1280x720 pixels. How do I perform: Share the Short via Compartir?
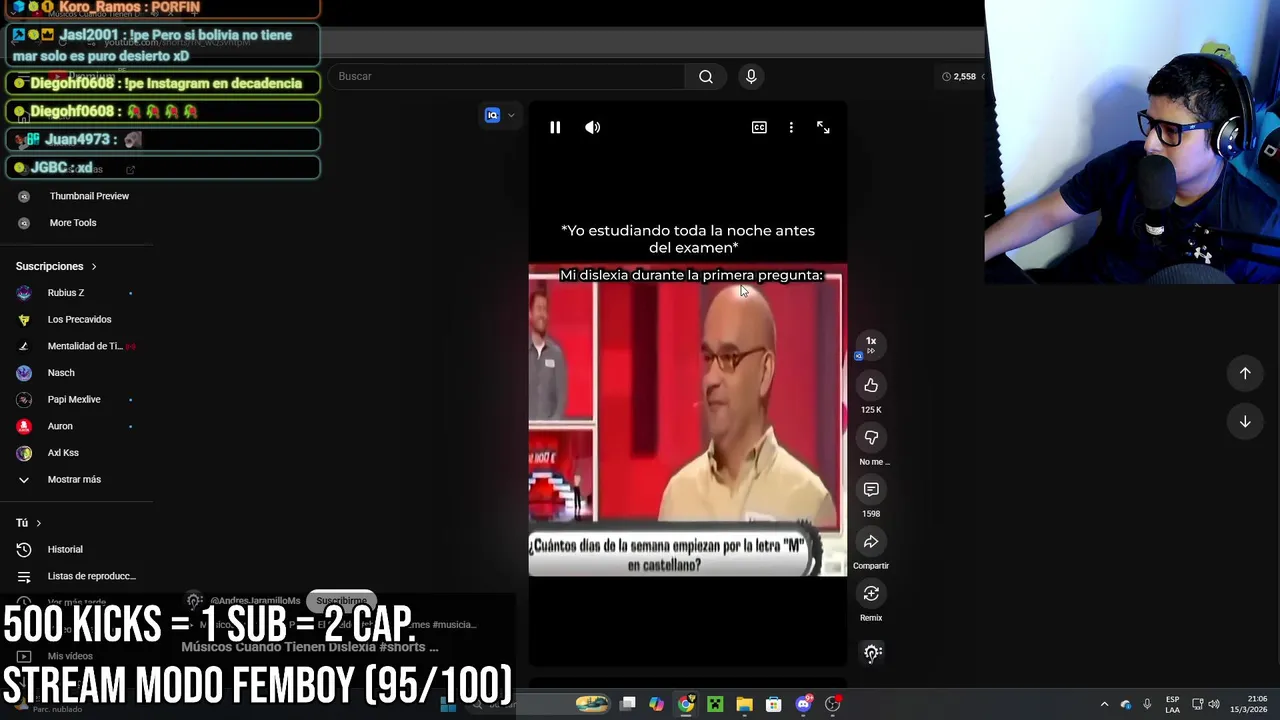pyautogui.click(x=871, y=542)
